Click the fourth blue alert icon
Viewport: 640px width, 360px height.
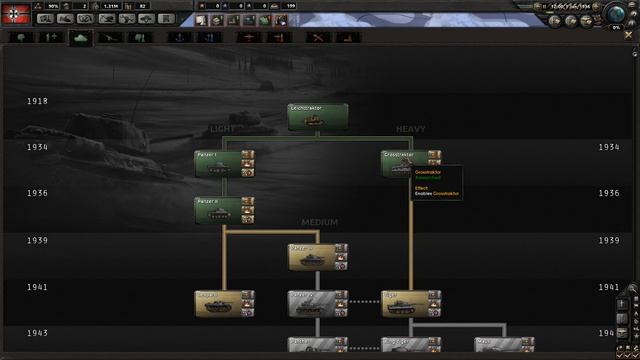coord(249,20)
